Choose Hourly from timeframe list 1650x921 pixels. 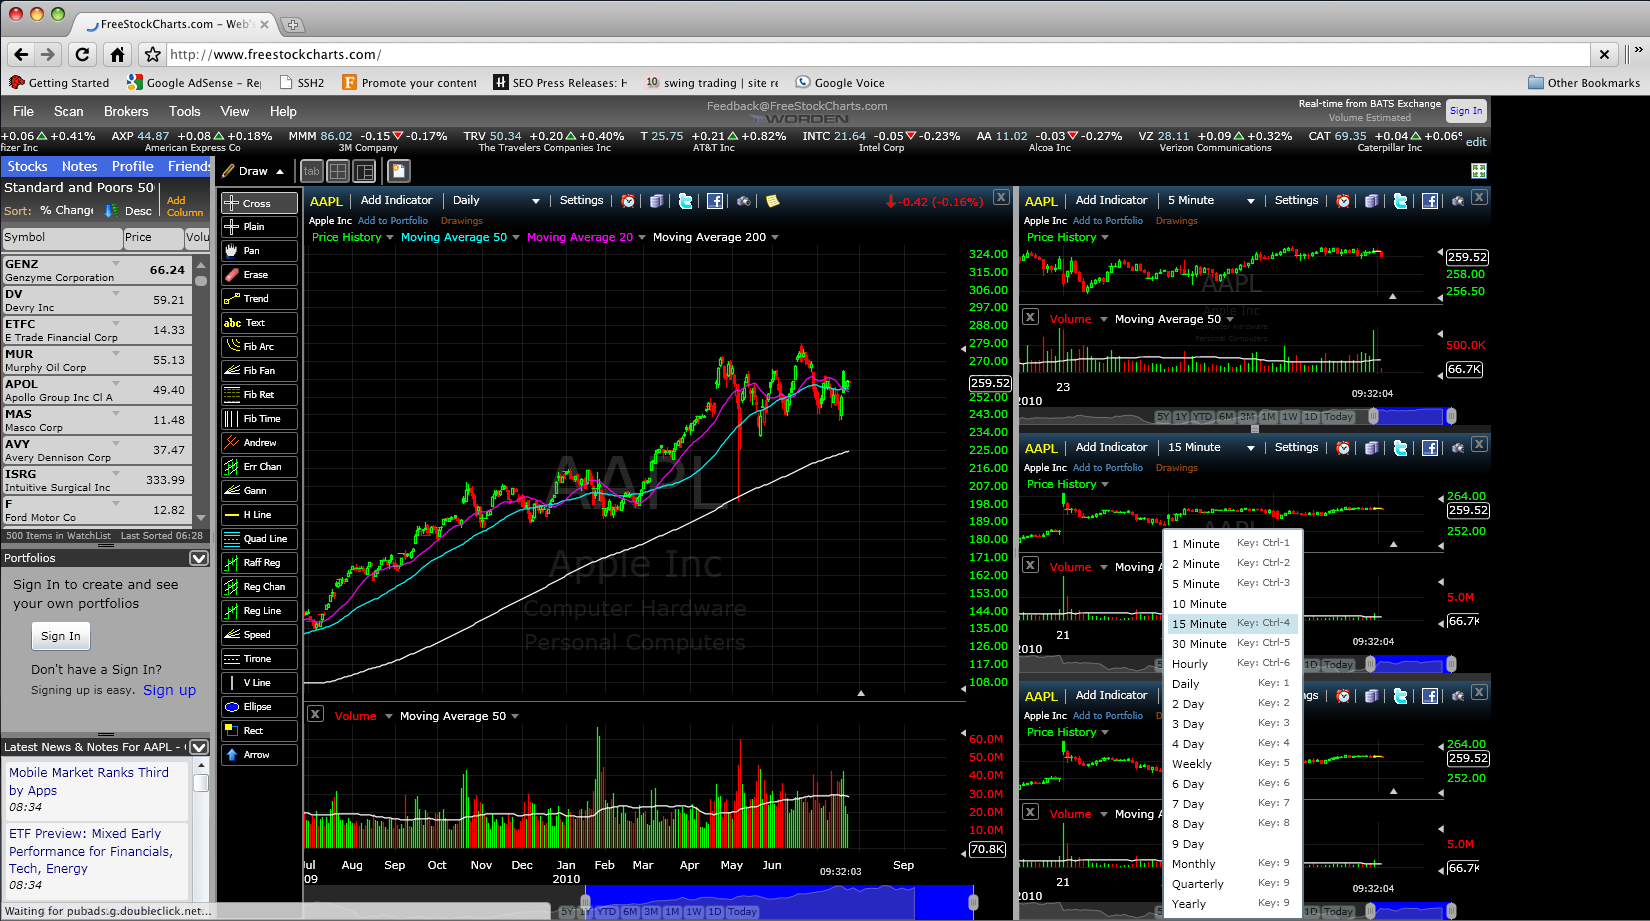point(1232,664)
